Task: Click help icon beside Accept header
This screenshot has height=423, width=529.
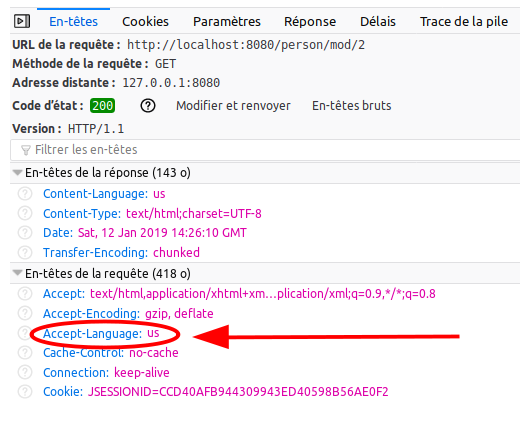Action: click(25, 294)
